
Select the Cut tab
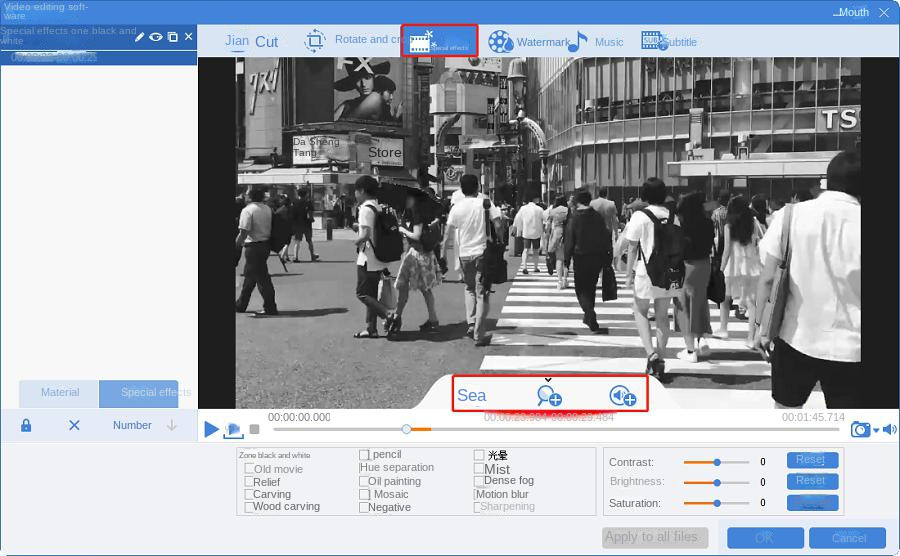click(266, 42)
